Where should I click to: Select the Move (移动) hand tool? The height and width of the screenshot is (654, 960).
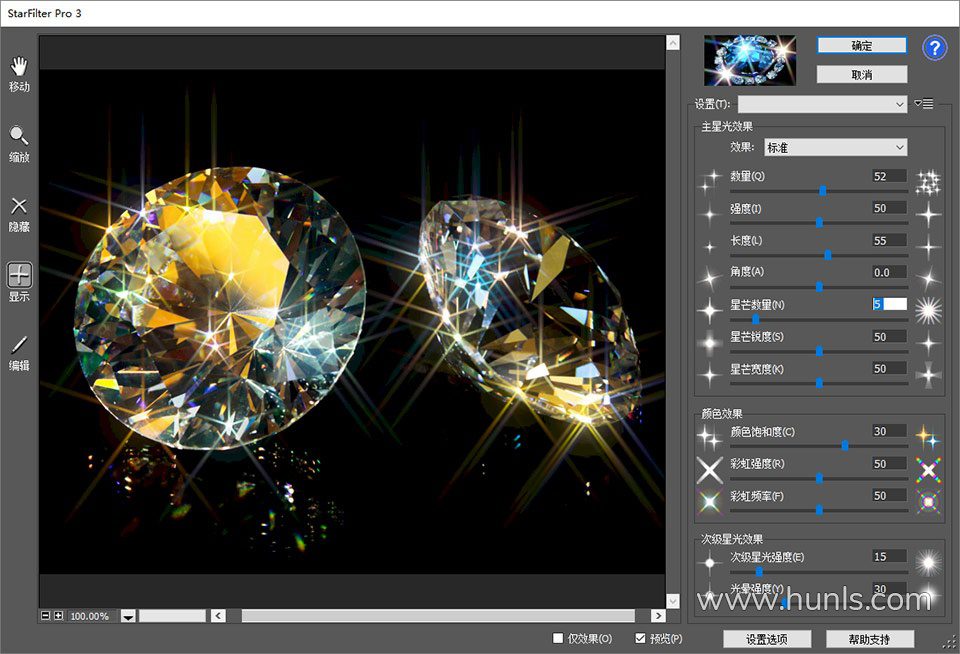19,74
